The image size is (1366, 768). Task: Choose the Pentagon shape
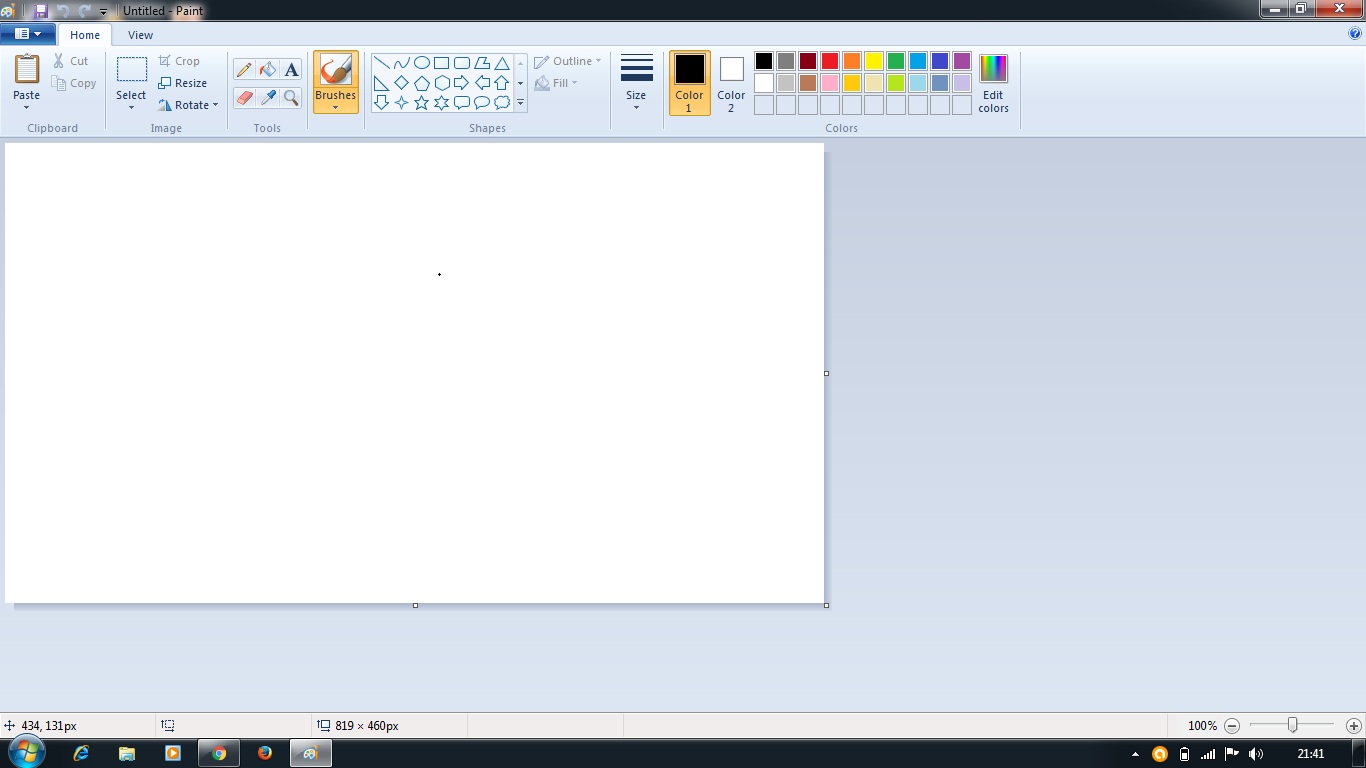(x=421, y=82)
